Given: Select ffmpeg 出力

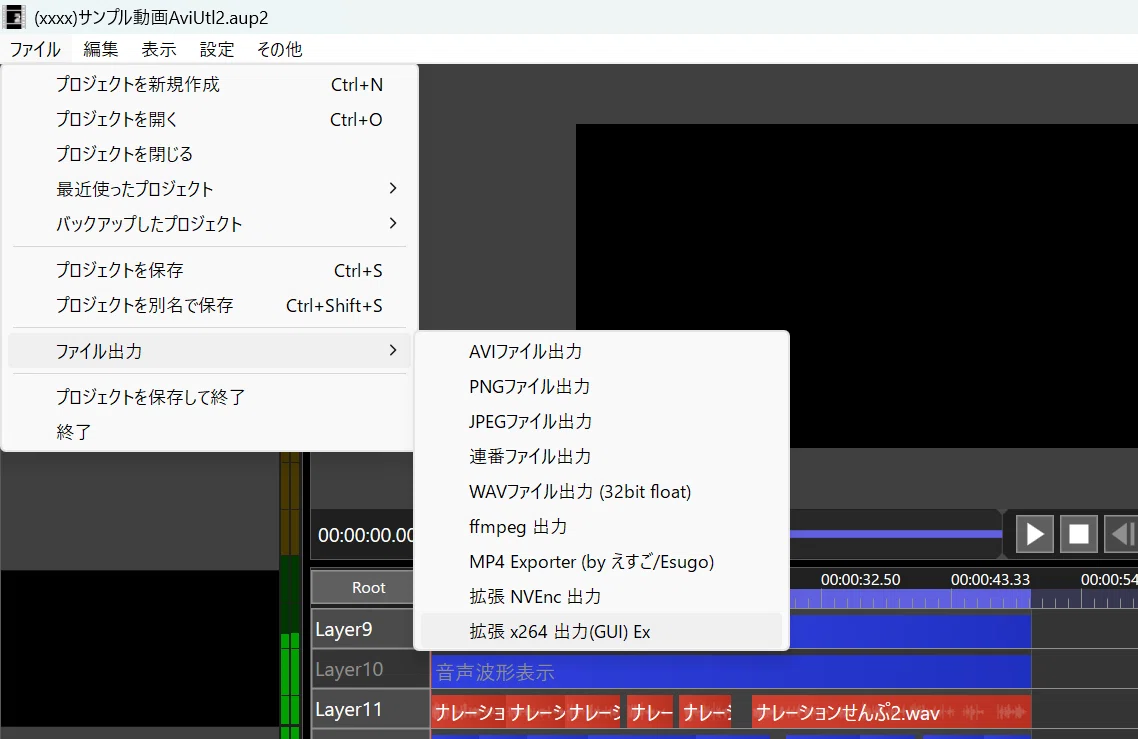Looking at the screenshot, I should 601,526.
